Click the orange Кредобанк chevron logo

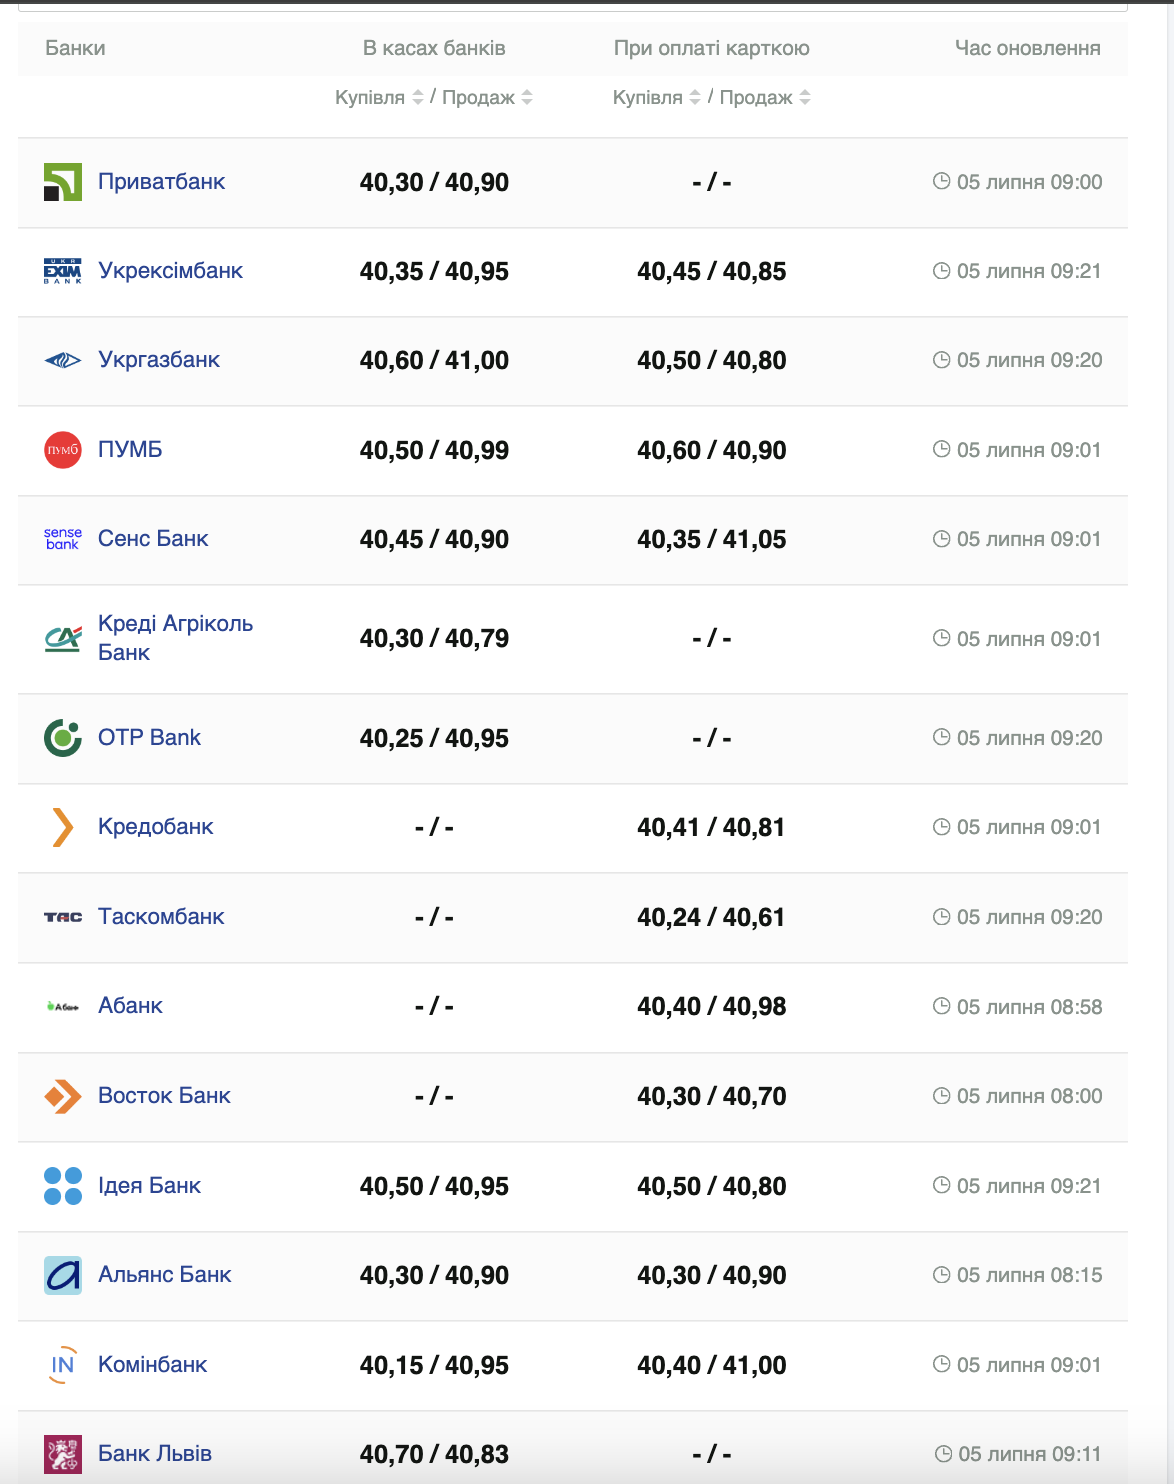pos(63,827)
